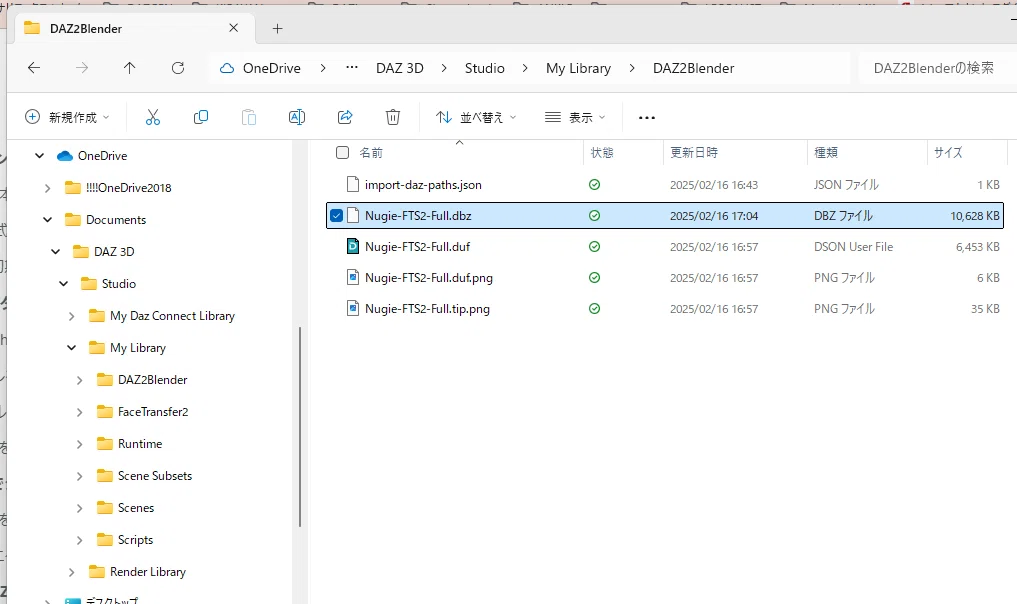Viewport: 1017px width, 604px height.
Task: Collapse the OneDrive tree node
Action: (40, 156)
